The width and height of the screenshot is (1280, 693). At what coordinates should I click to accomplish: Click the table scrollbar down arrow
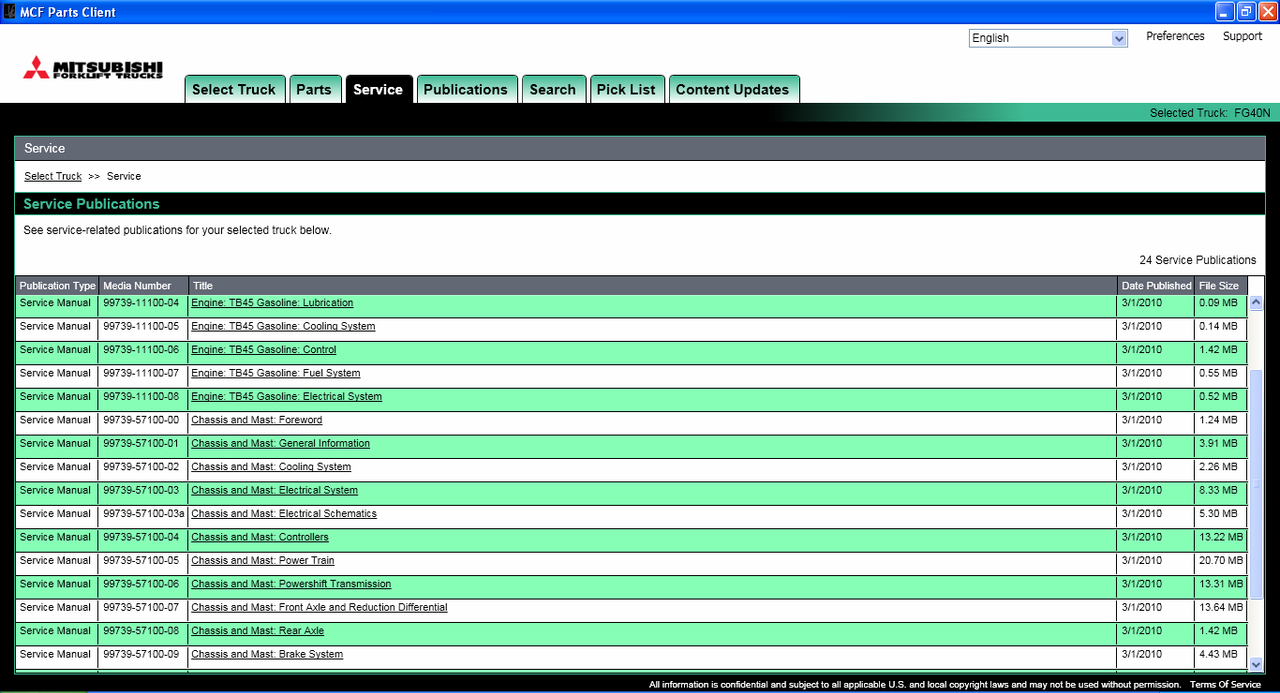[x=1256, y=663]
